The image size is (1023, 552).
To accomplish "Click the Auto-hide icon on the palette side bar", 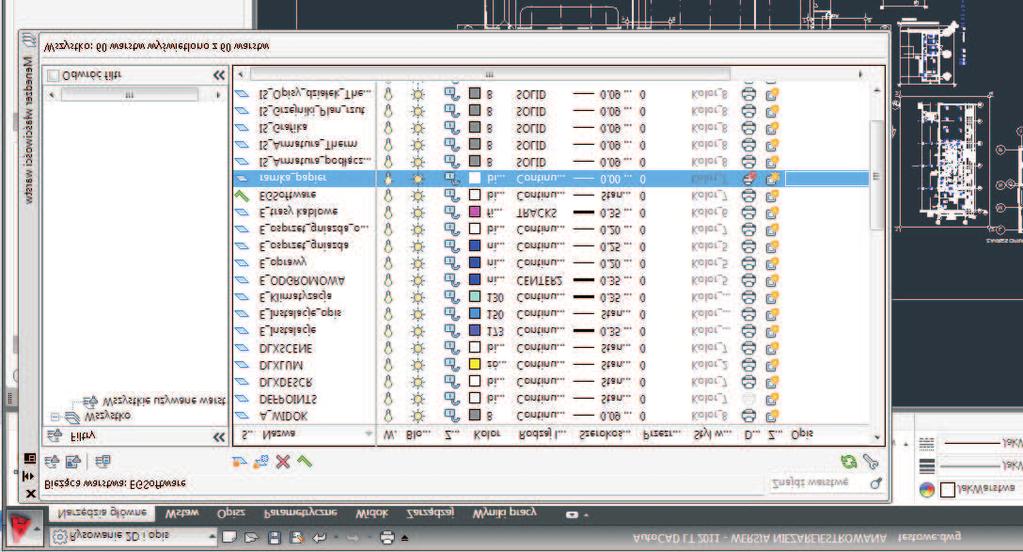I will [x=29, y=476].
